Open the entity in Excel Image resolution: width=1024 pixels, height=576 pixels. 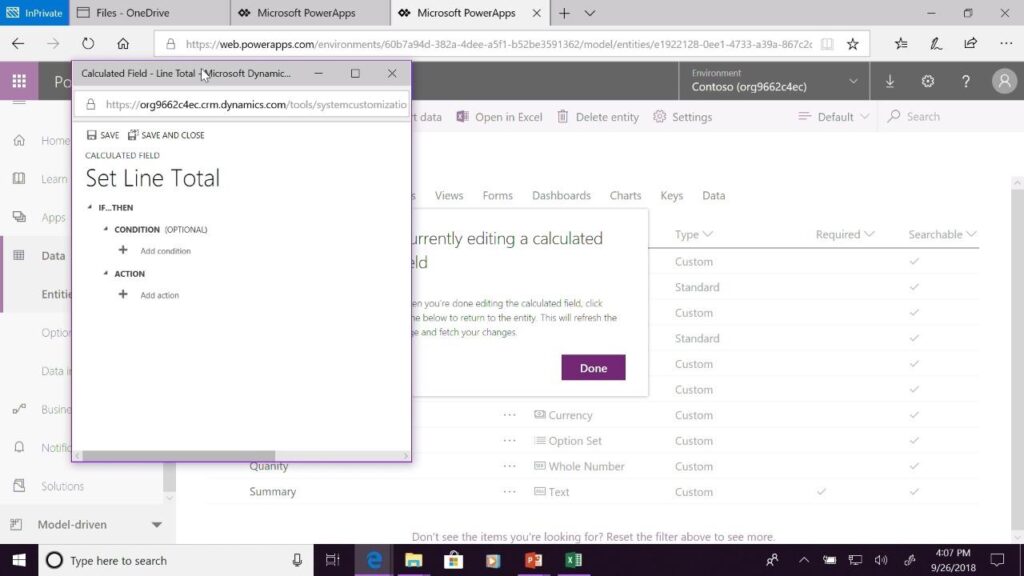(499, 116)
